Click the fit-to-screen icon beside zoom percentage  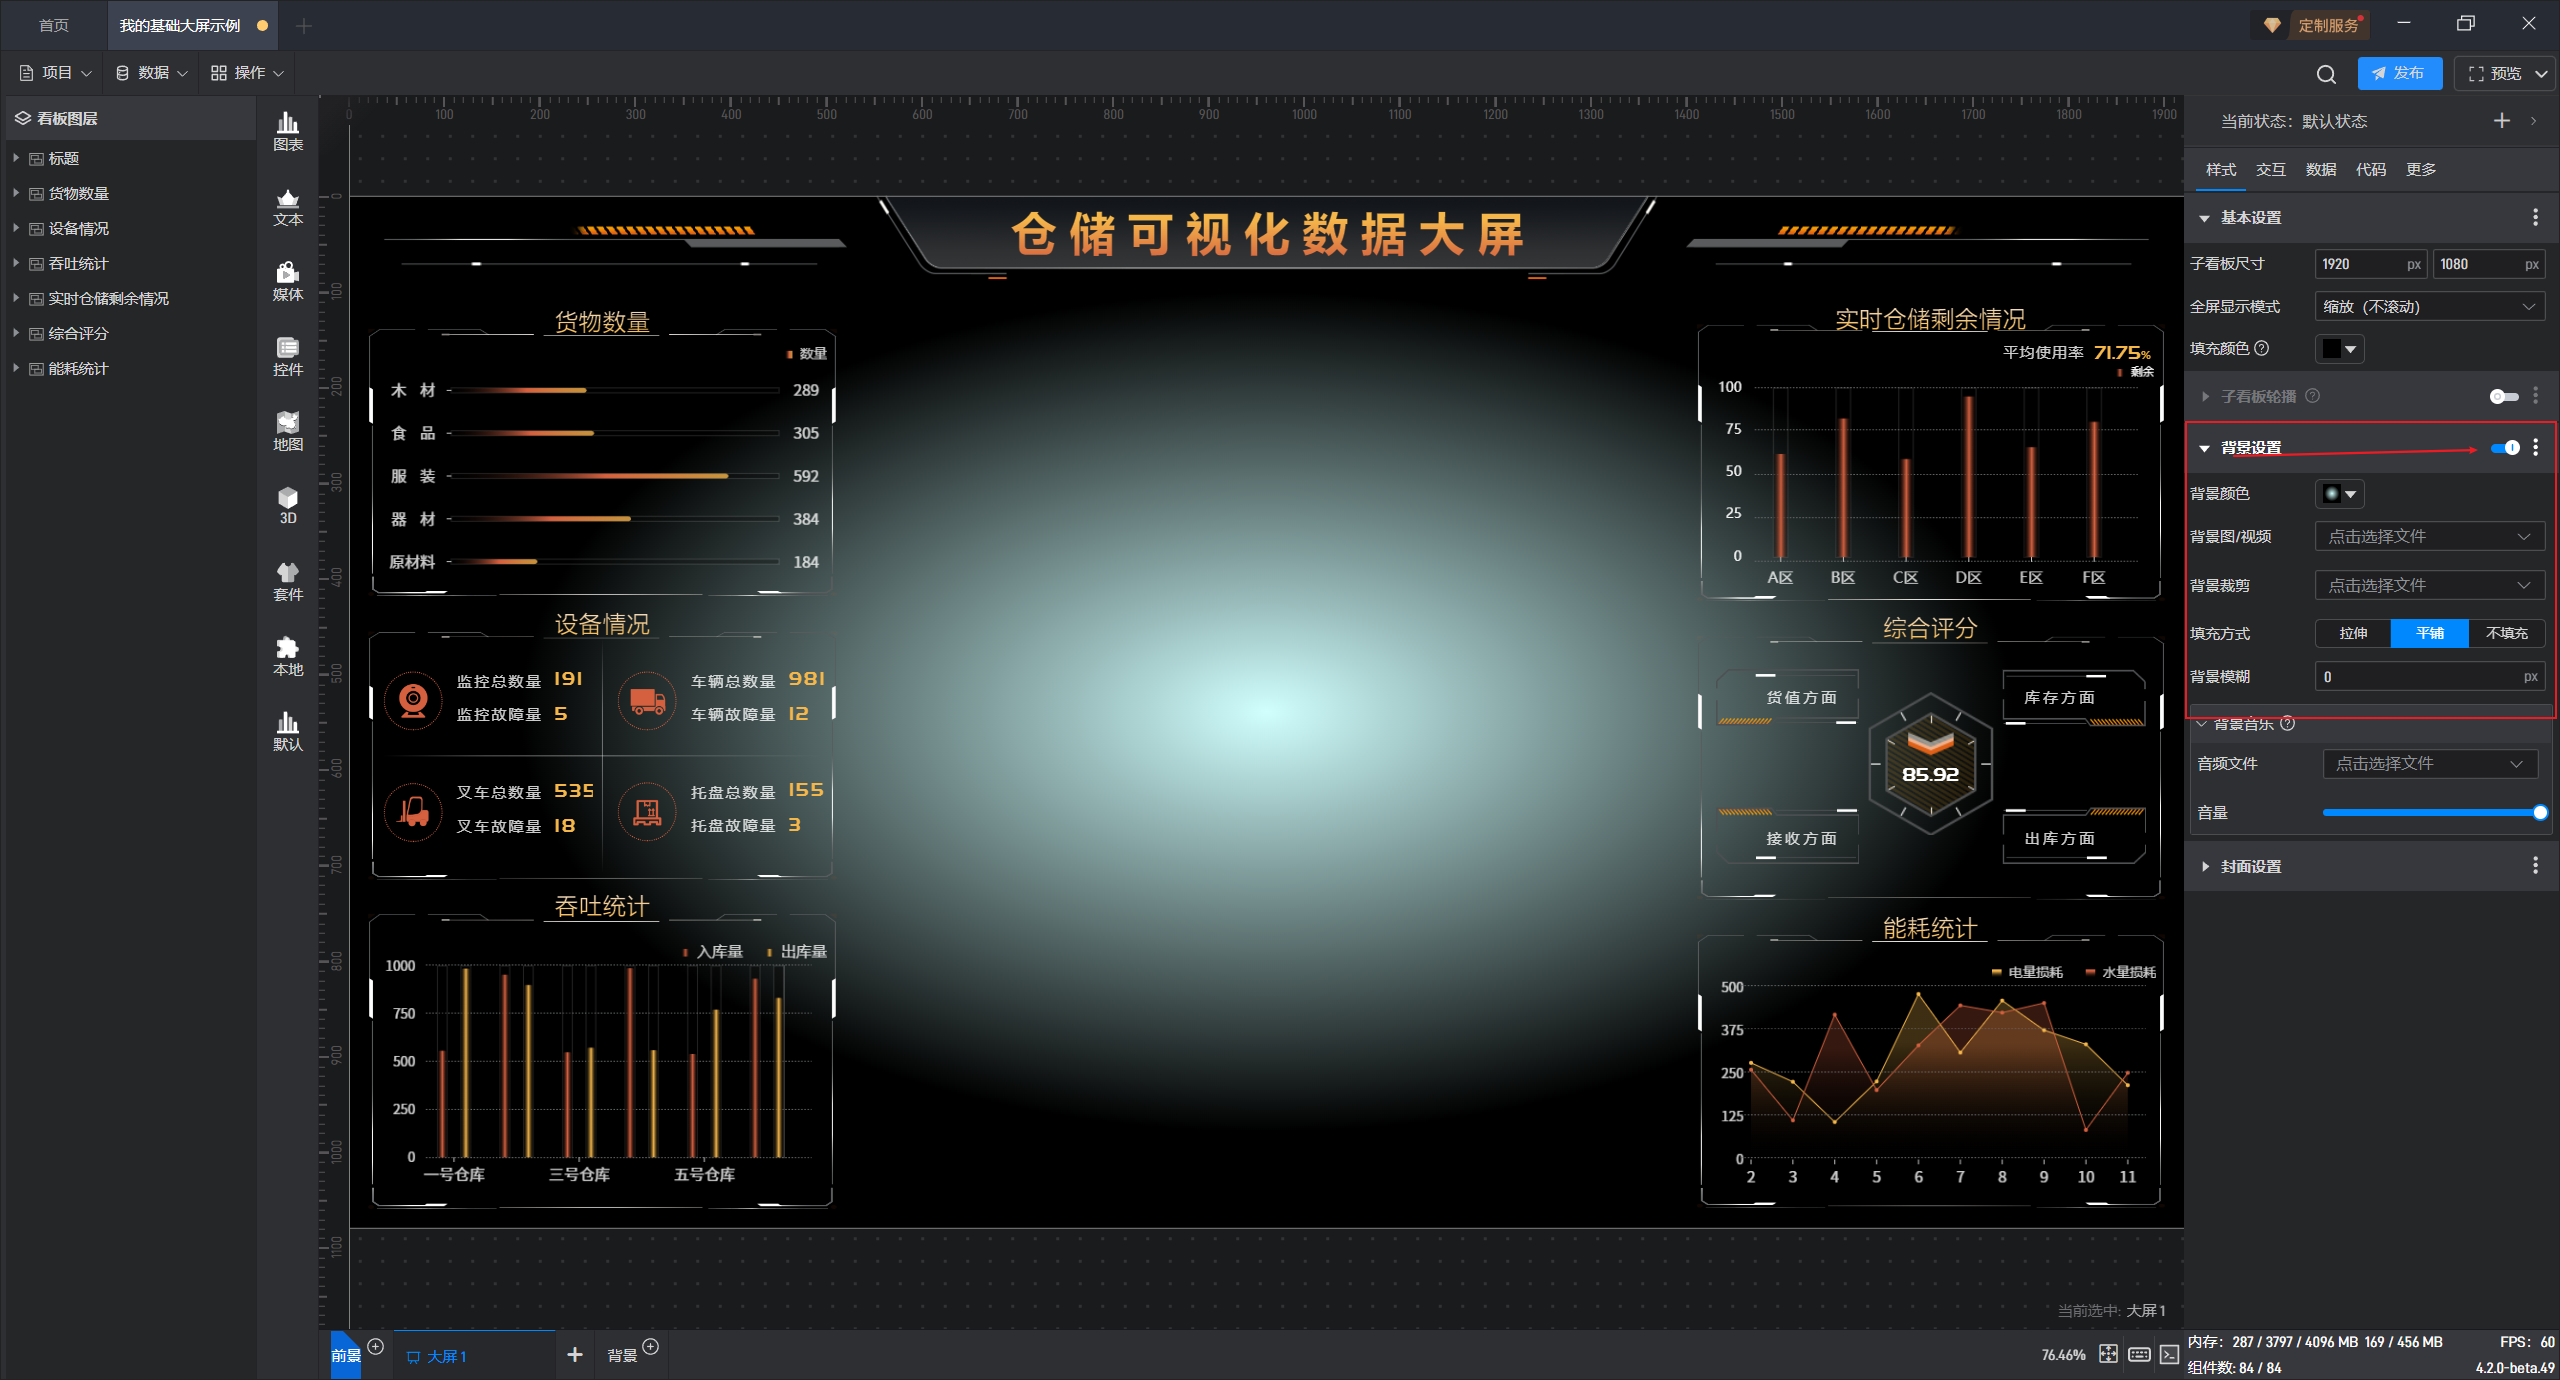coord(2108,1354)
